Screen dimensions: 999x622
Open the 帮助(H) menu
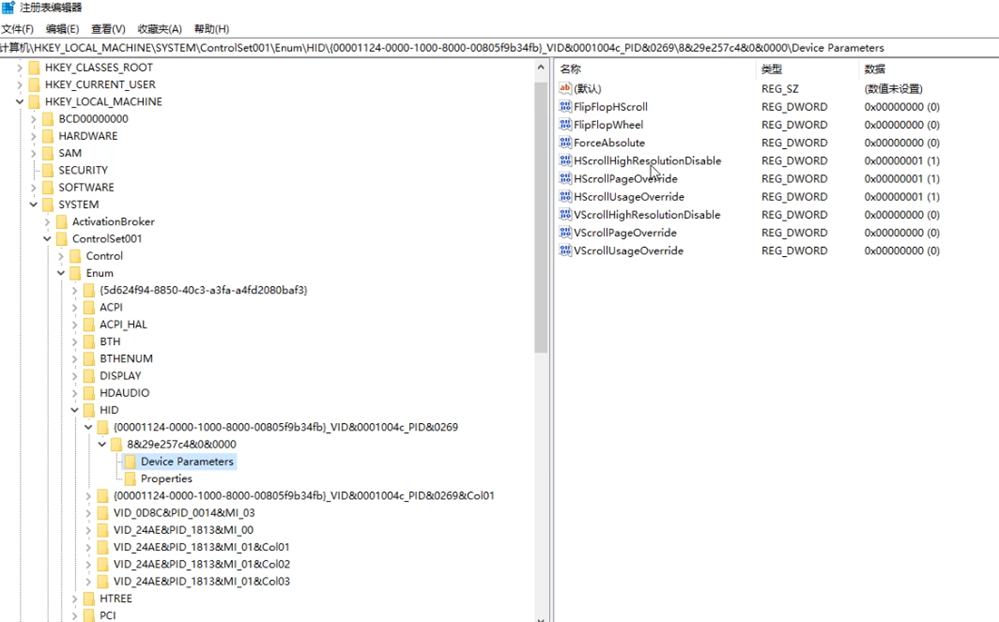point(211,29)
